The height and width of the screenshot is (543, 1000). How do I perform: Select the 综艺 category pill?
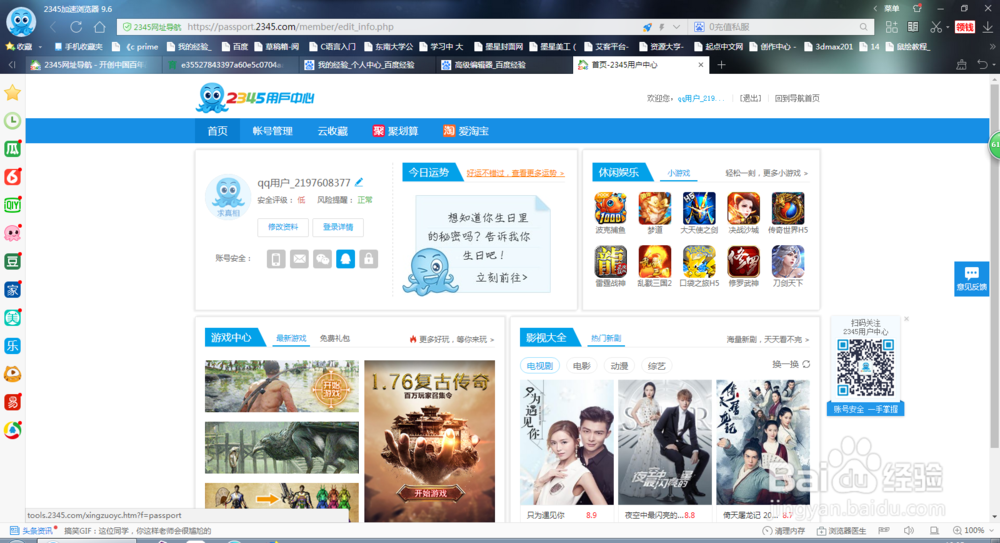(656, 366)
